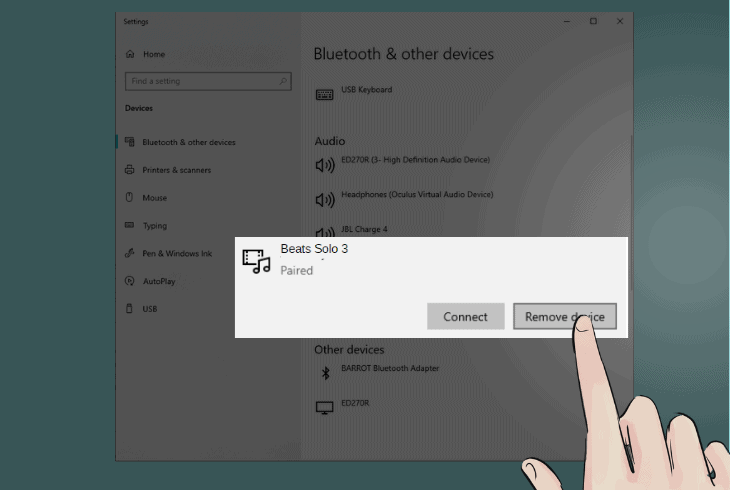The width and height of the screenshot is (730, 490).
Task: Maximize the Settings window
Action: pyautogui.click(x=593, y=21)
